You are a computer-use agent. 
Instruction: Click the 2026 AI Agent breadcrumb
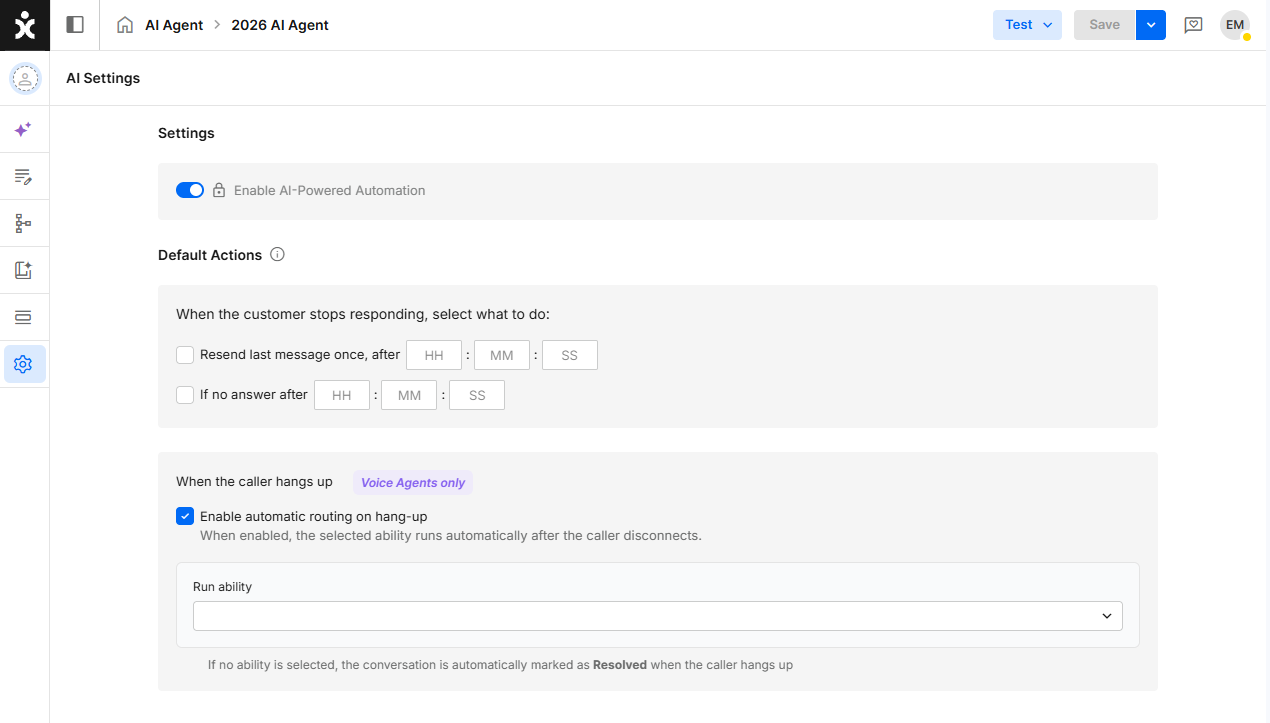(280, 25)
